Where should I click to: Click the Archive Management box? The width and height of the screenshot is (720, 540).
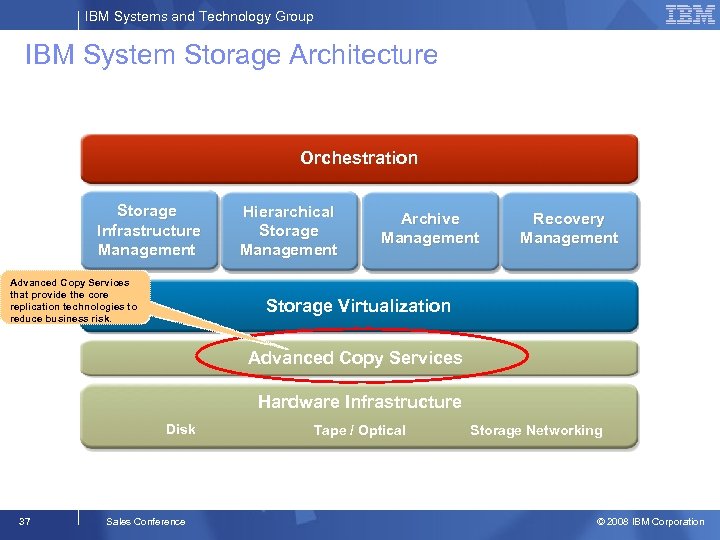(430, 231)
